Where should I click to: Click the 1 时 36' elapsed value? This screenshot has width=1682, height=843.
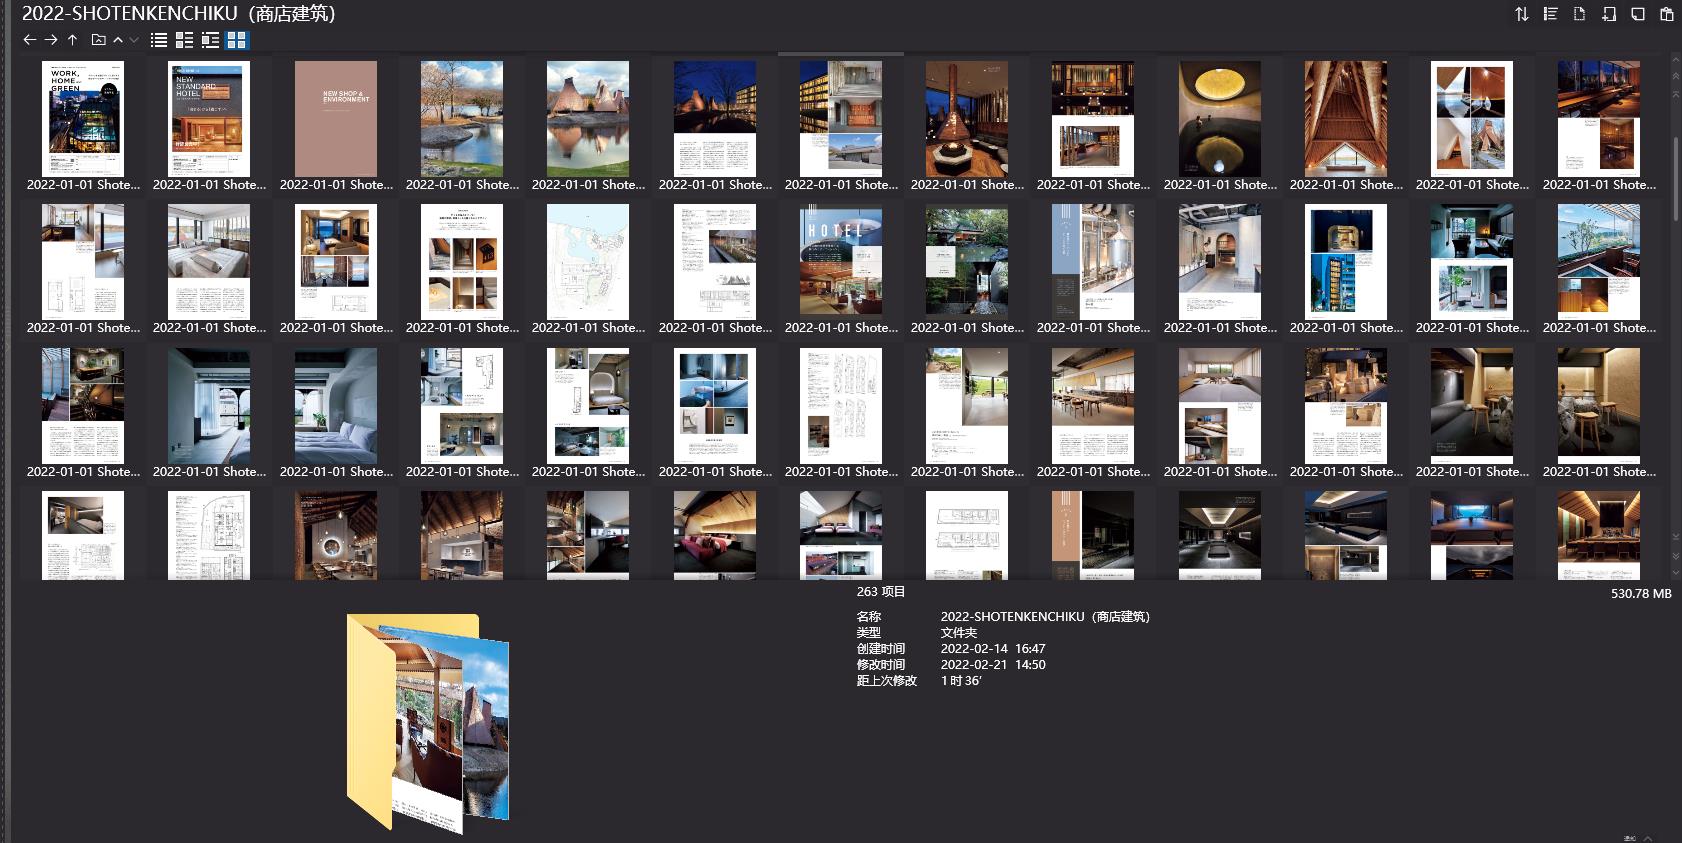pyautogui.click(x=961, y=681)
